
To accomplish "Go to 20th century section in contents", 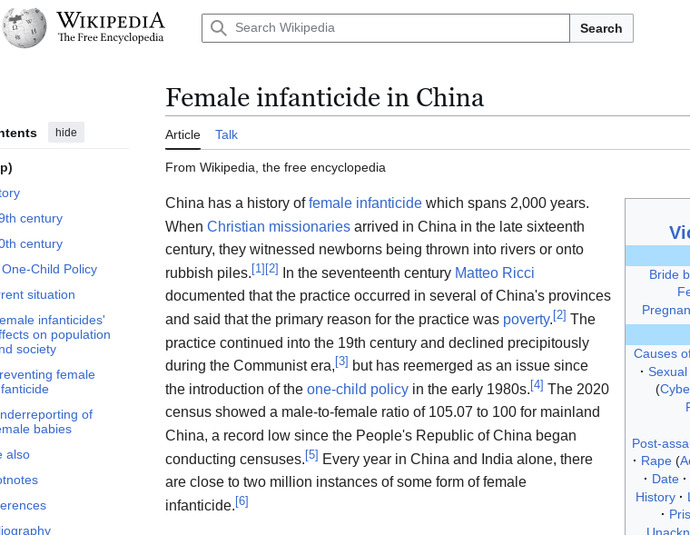I will click(x=31, y=244).
